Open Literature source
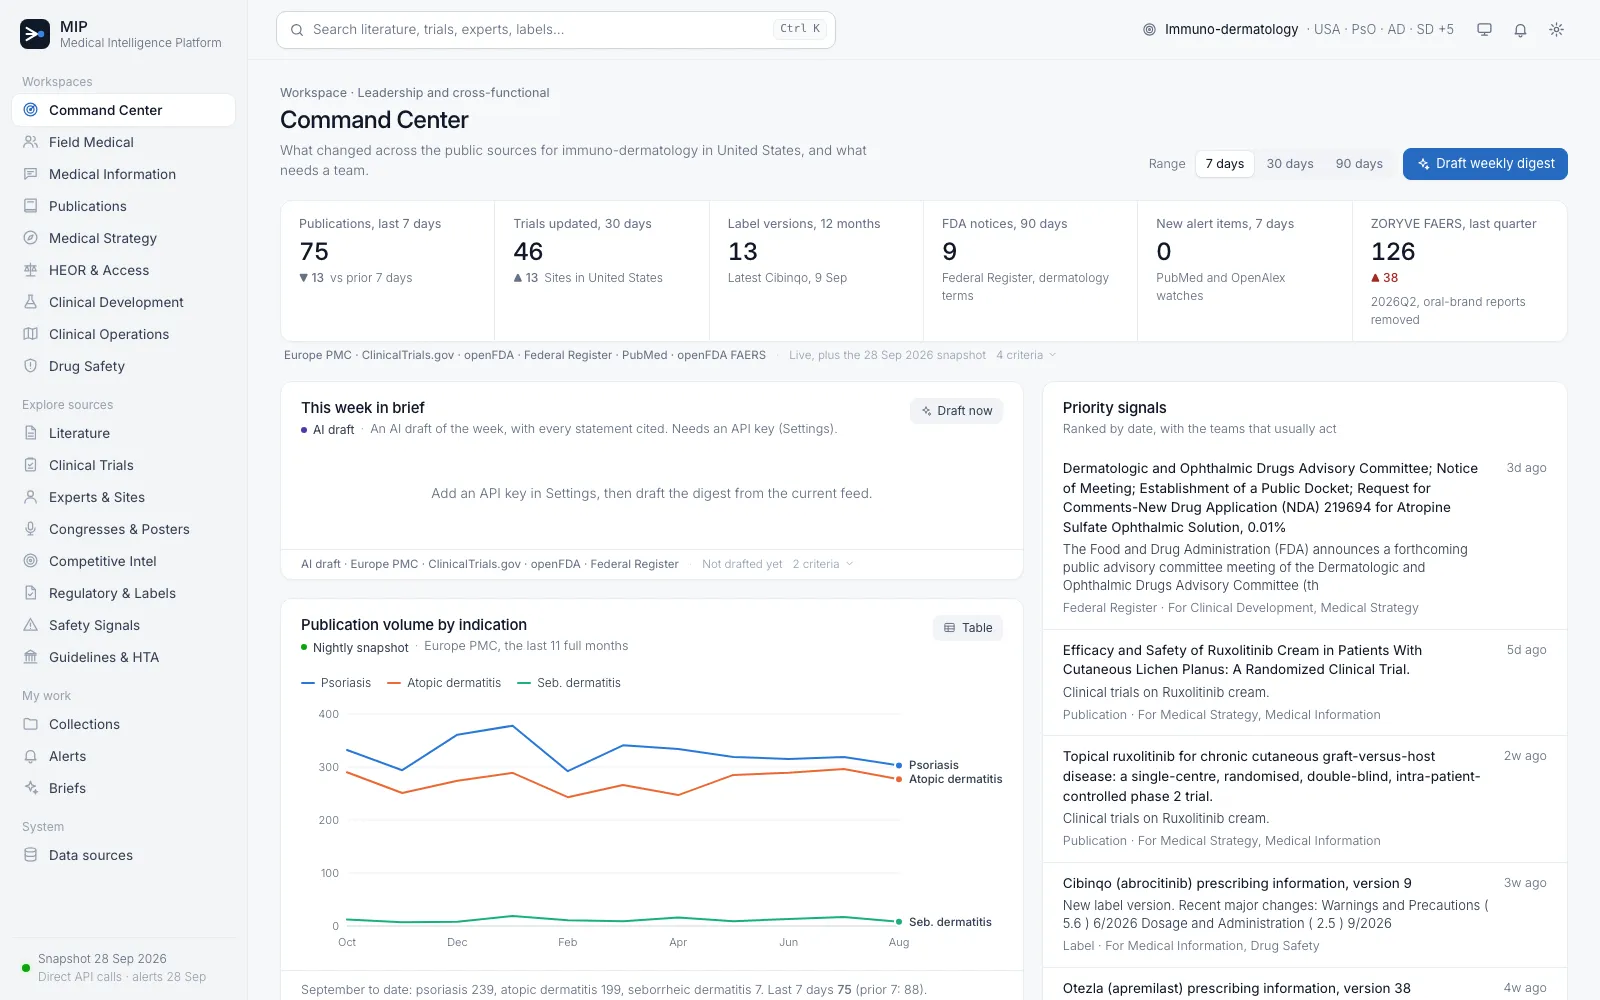Image resolution: width=1600 pixels, height=1000 pixels. click(123, 433)
